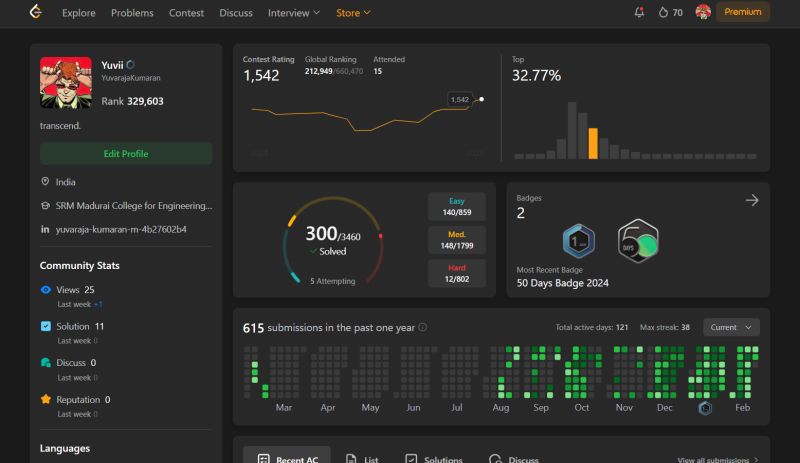Click the Edit Profile button
Screen dimensions: 800x463
pyautogui.click(x=126, y=154)
